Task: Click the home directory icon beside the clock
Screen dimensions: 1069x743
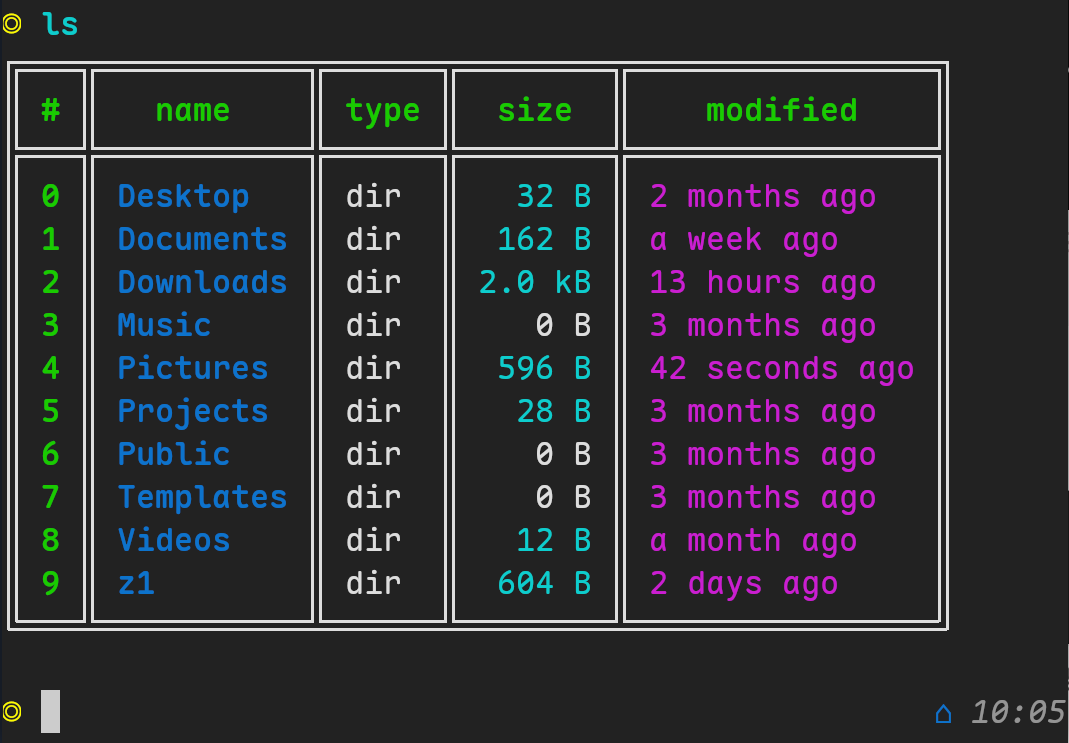Action: tap(944, 714)
